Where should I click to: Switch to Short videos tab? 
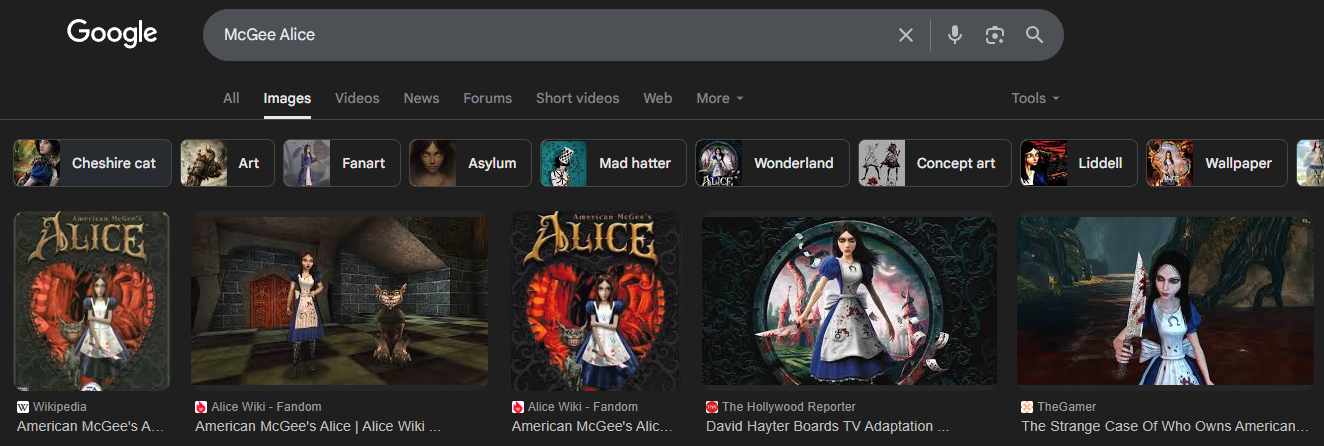(x=577, y=98)
